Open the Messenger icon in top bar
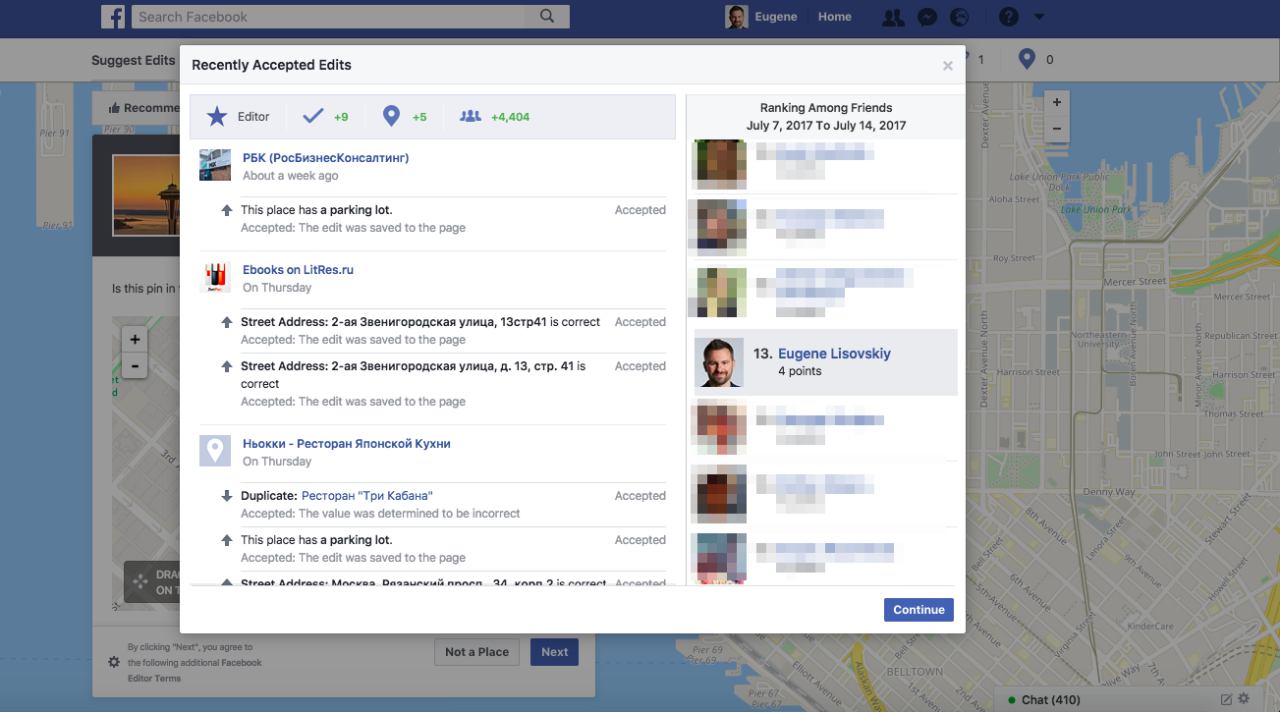 click(927, 17)
